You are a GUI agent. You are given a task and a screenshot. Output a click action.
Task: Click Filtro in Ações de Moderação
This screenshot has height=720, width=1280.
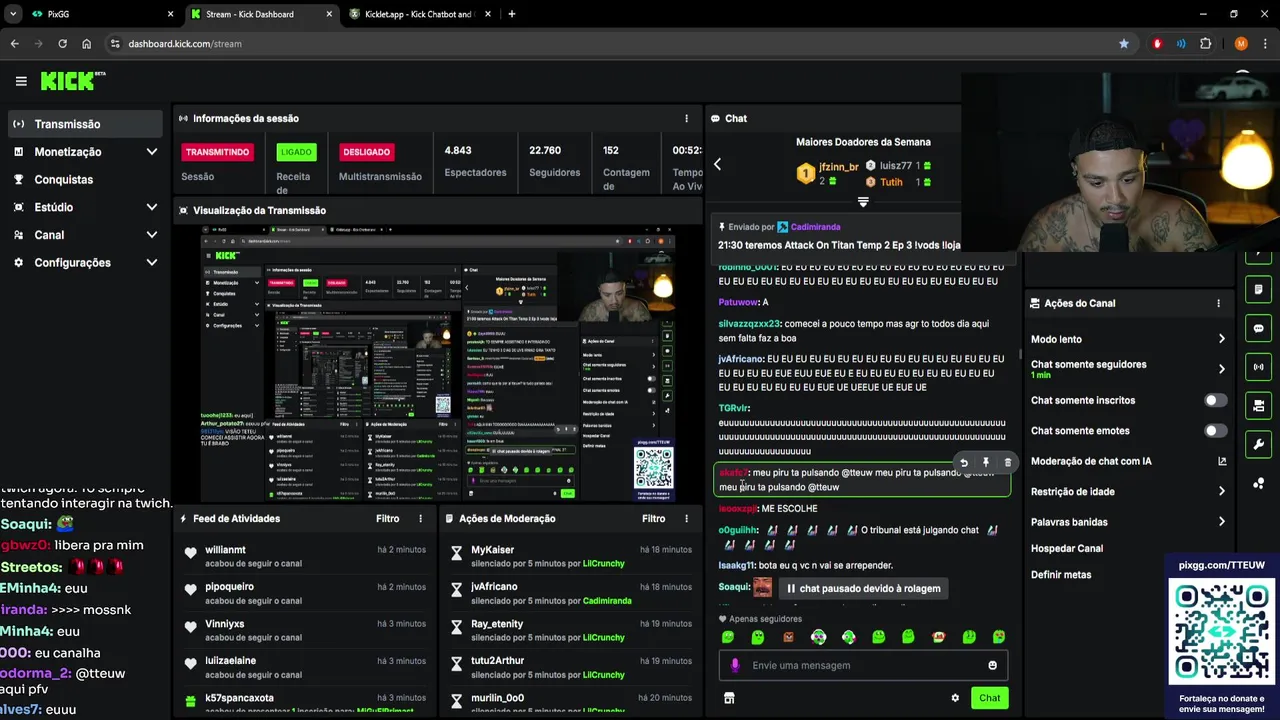653,518
